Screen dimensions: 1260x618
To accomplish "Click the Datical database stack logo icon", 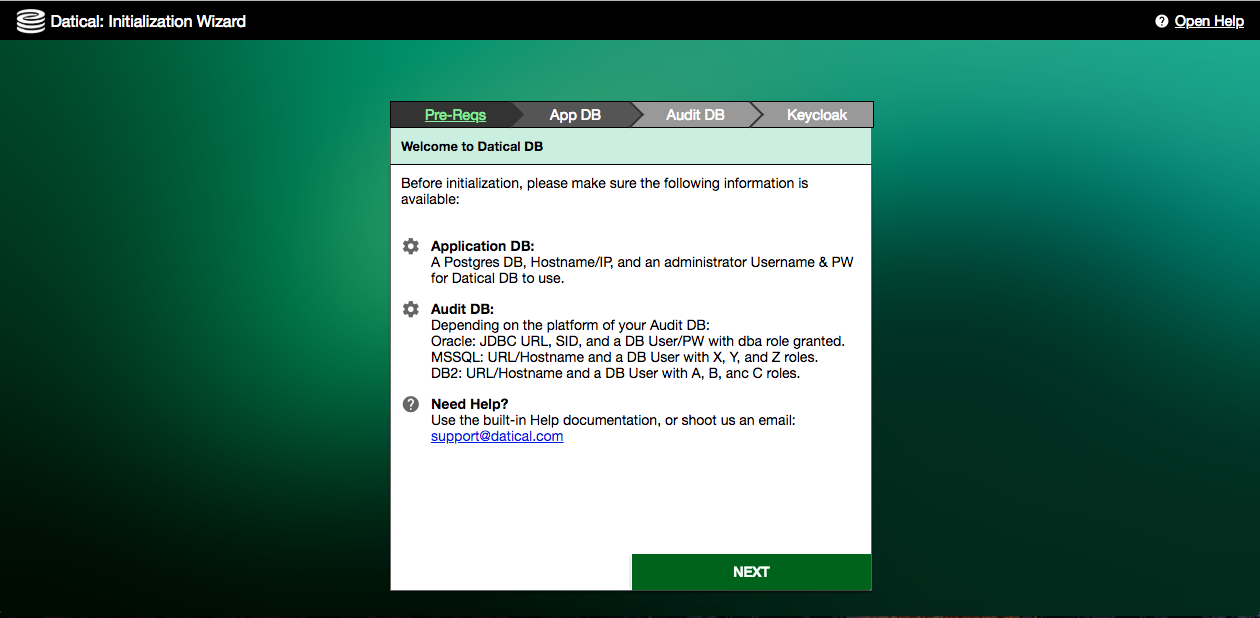I will pyautogui.click(x=31, y=21).
